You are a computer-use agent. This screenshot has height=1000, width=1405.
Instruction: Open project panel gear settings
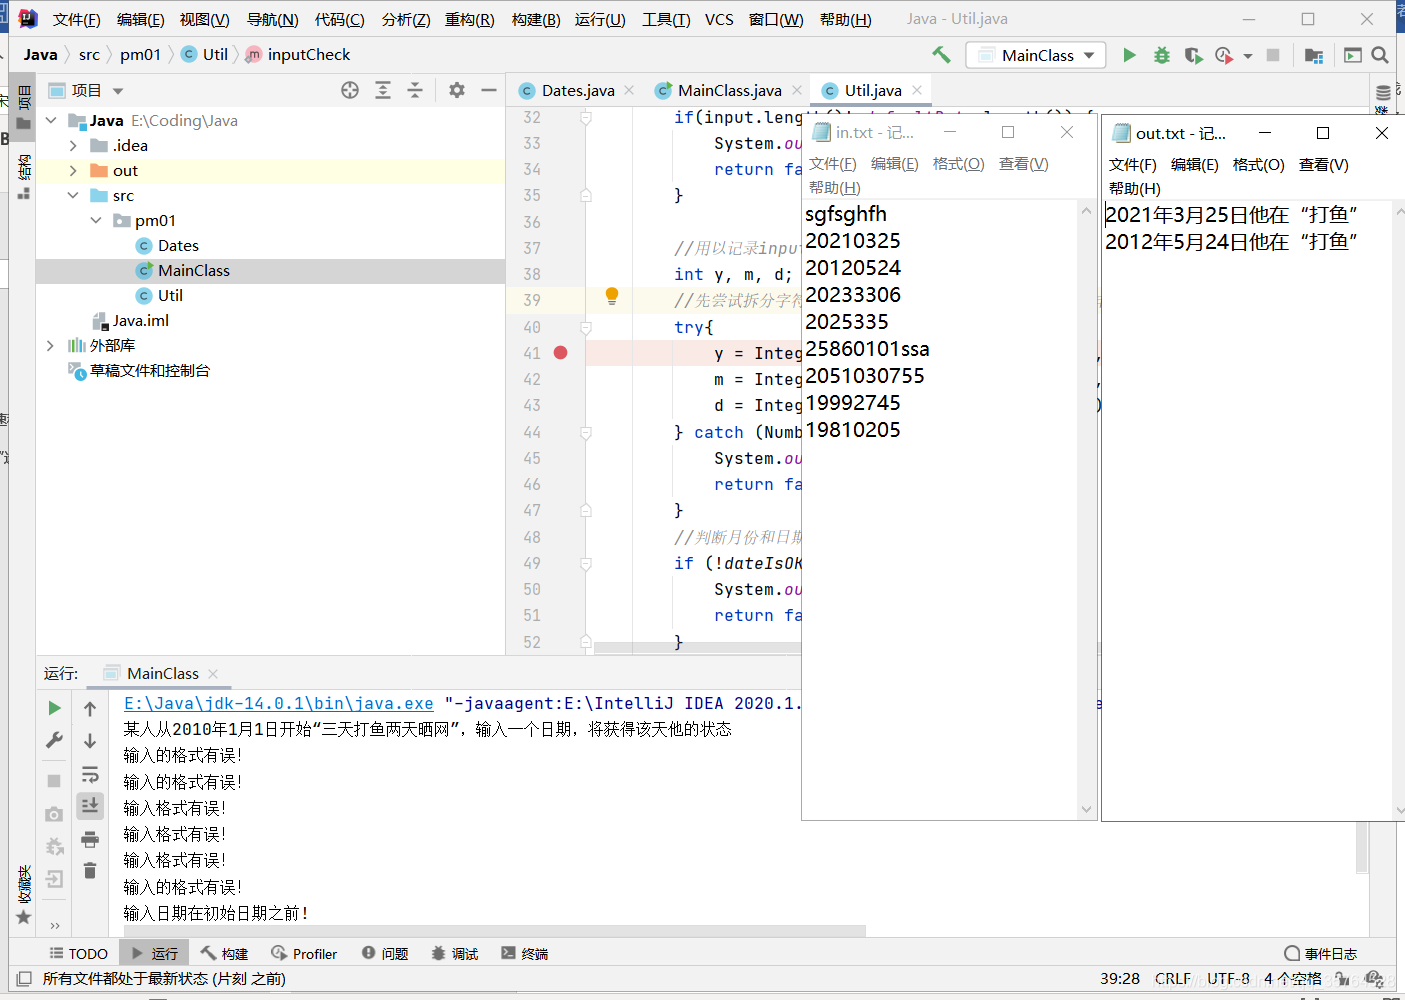coord(457,90)
